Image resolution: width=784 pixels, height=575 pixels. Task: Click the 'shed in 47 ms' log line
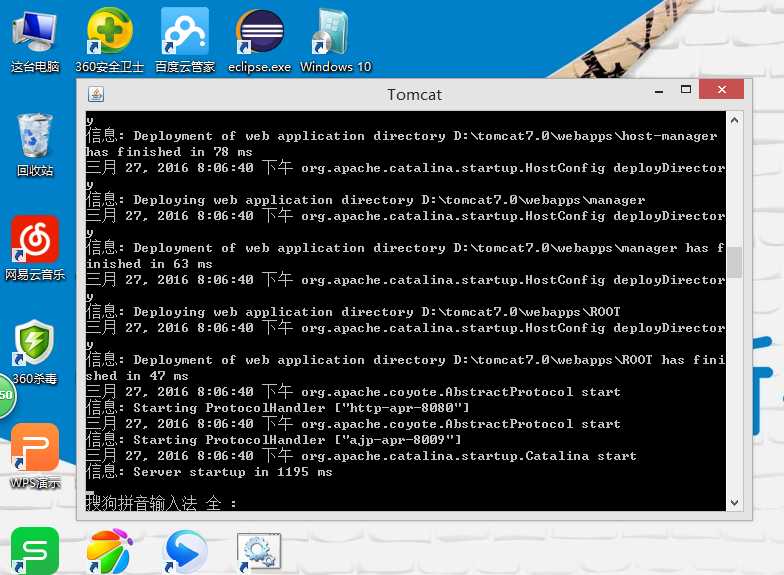(x=137, y=376)
